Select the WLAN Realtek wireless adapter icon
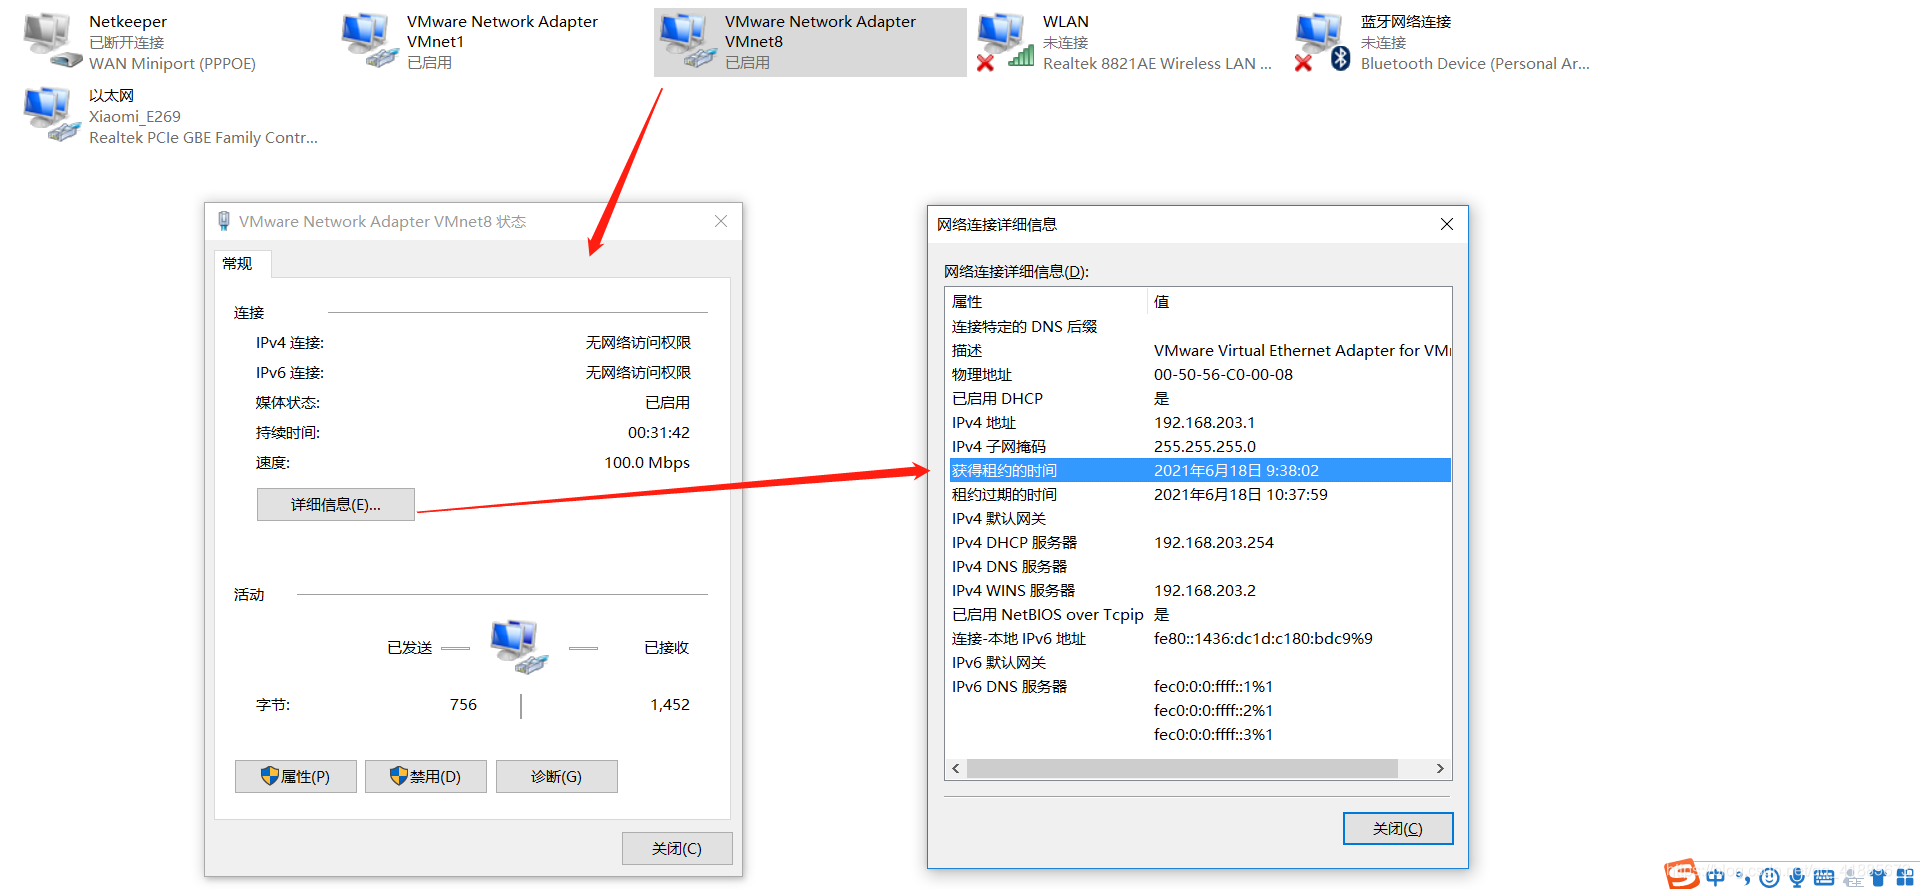The image size is (1920, 889). coord(1006,41)
